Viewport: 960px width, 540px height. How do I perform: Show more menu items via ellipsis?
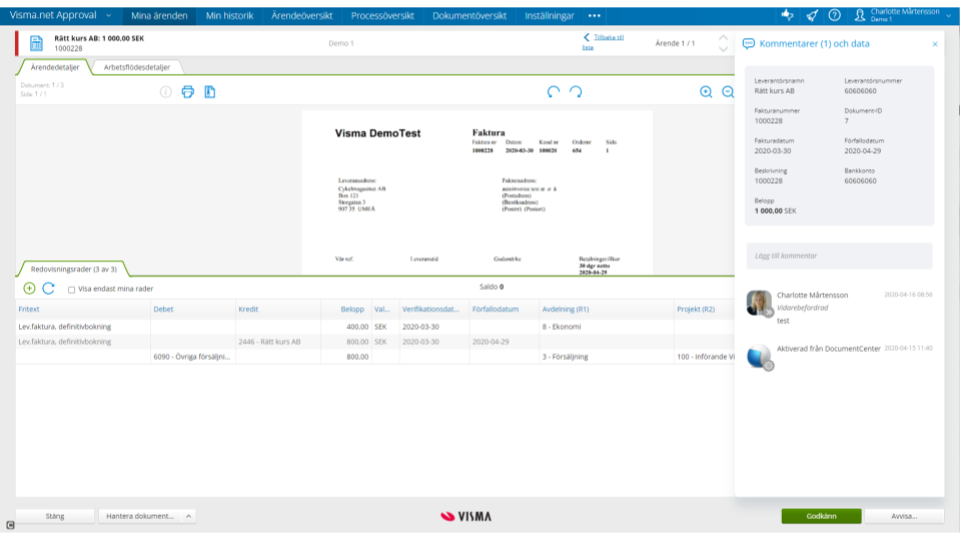coord(594,15)
